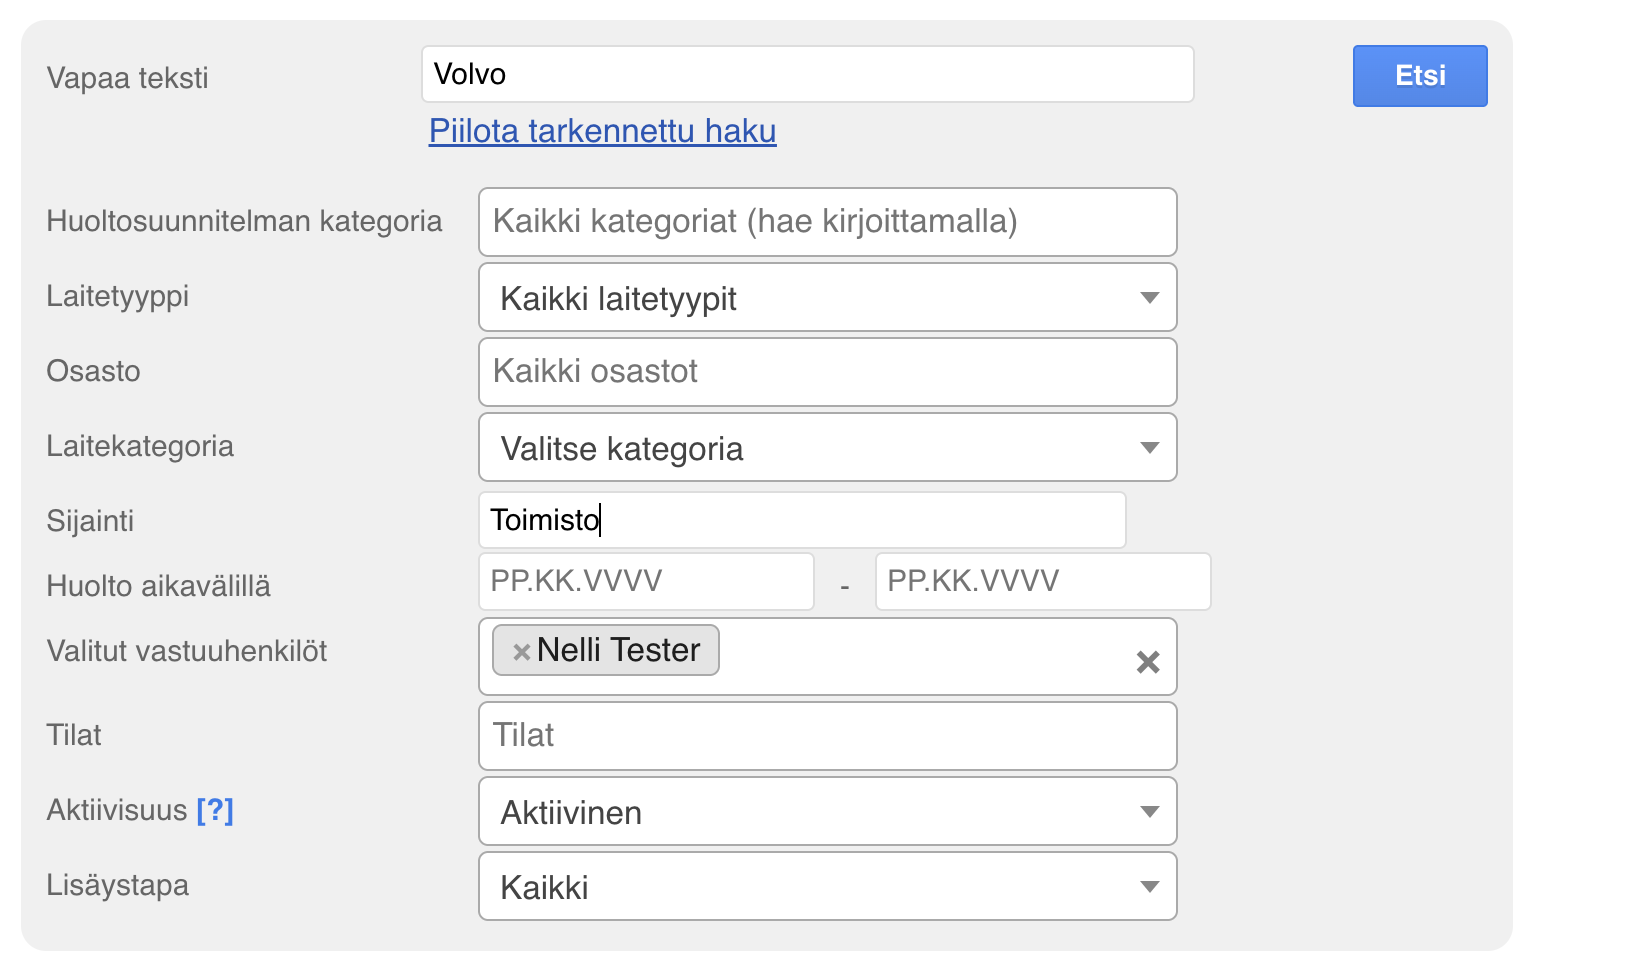Click the Etsi search button
The image size is (1630, 980).
1419,76
